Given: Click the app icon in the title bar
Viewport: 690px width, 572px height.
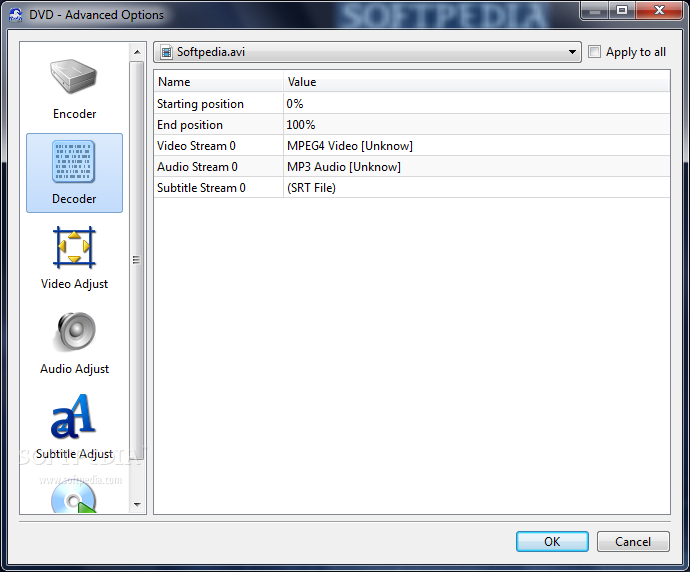Looking at the screenshot, I should [15, 15].
